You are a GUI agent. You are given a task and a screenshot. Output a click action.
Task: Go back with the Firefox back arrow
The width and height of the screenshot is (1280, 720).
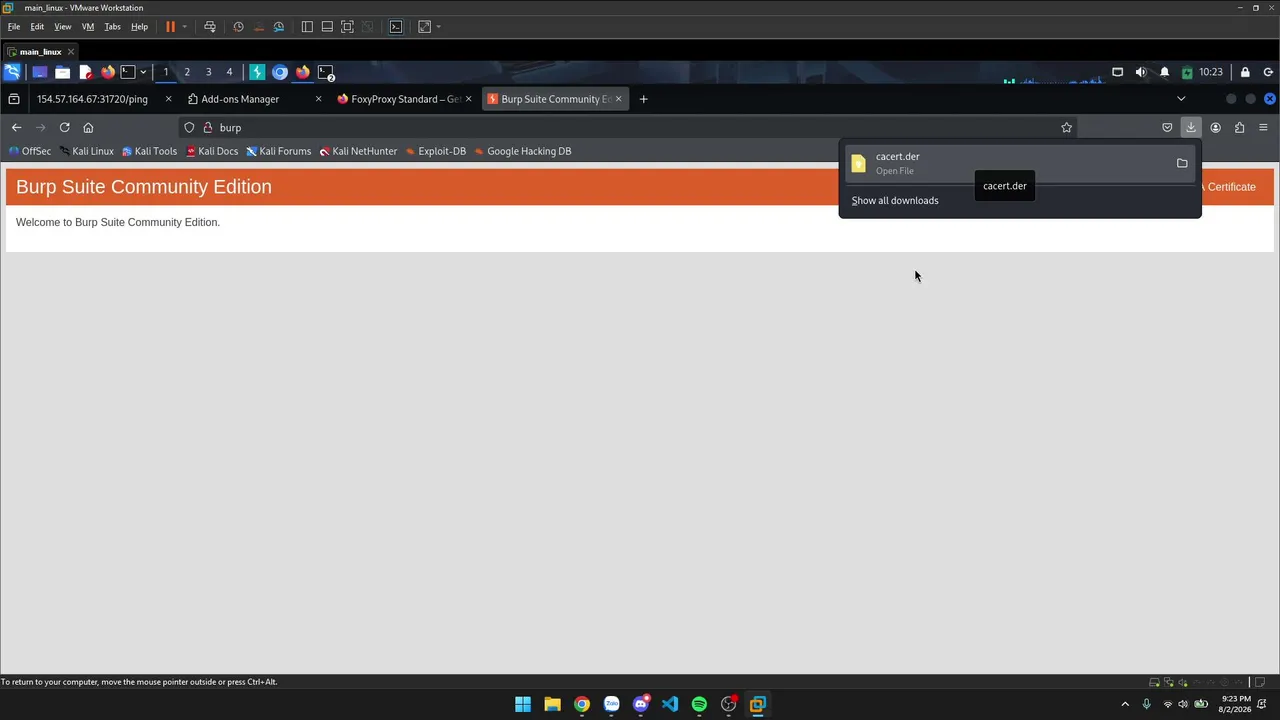[16, 127]
